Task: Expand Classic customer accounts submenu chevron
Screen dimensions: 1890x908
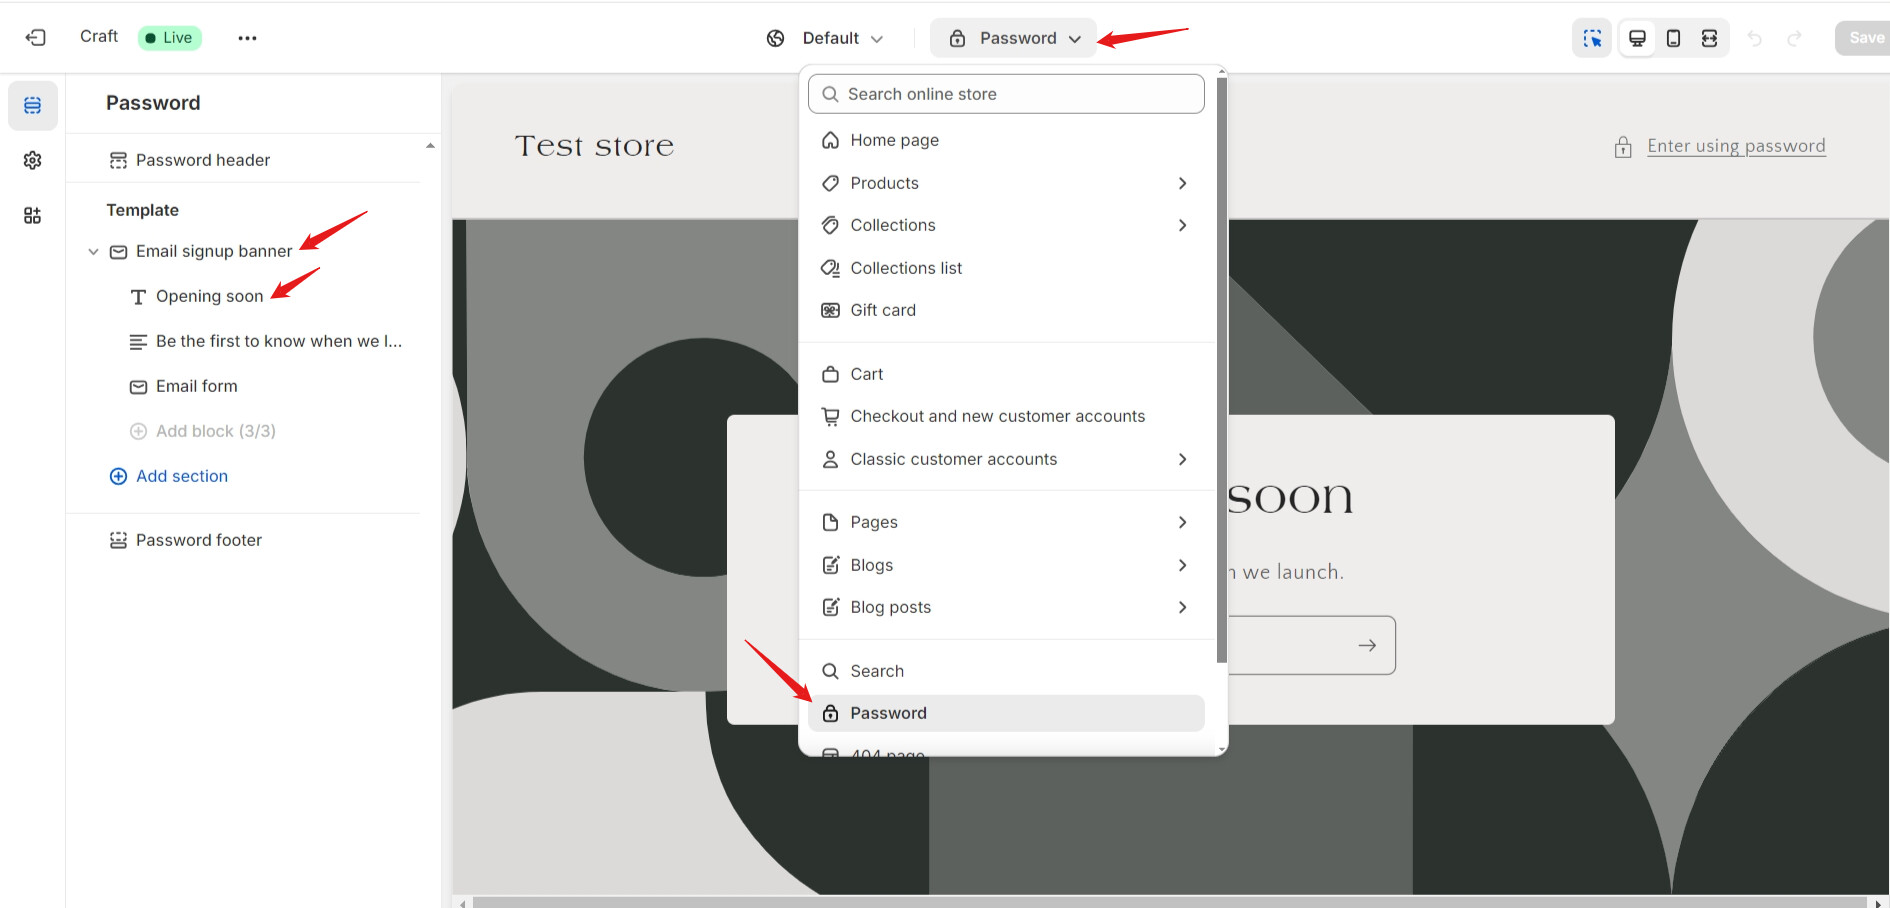Action: pos(1182,459)
